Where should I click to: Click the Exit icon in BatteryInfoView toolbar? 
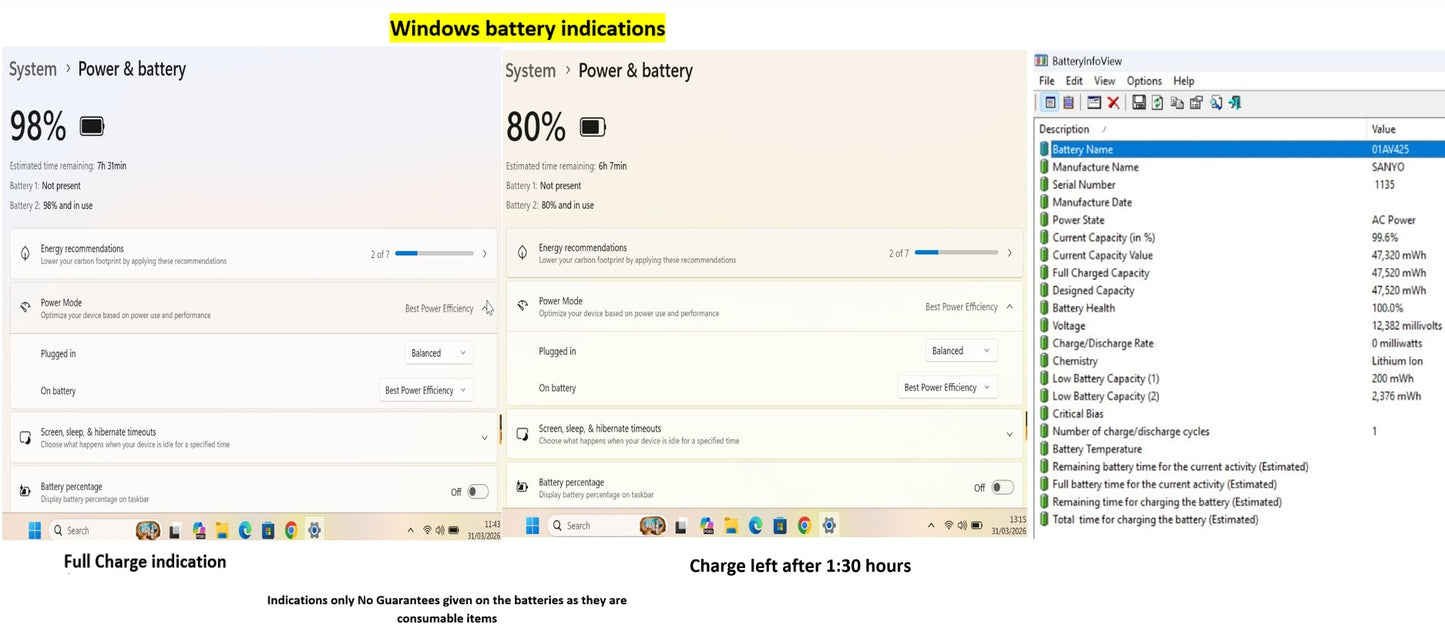pos(1235,102)
